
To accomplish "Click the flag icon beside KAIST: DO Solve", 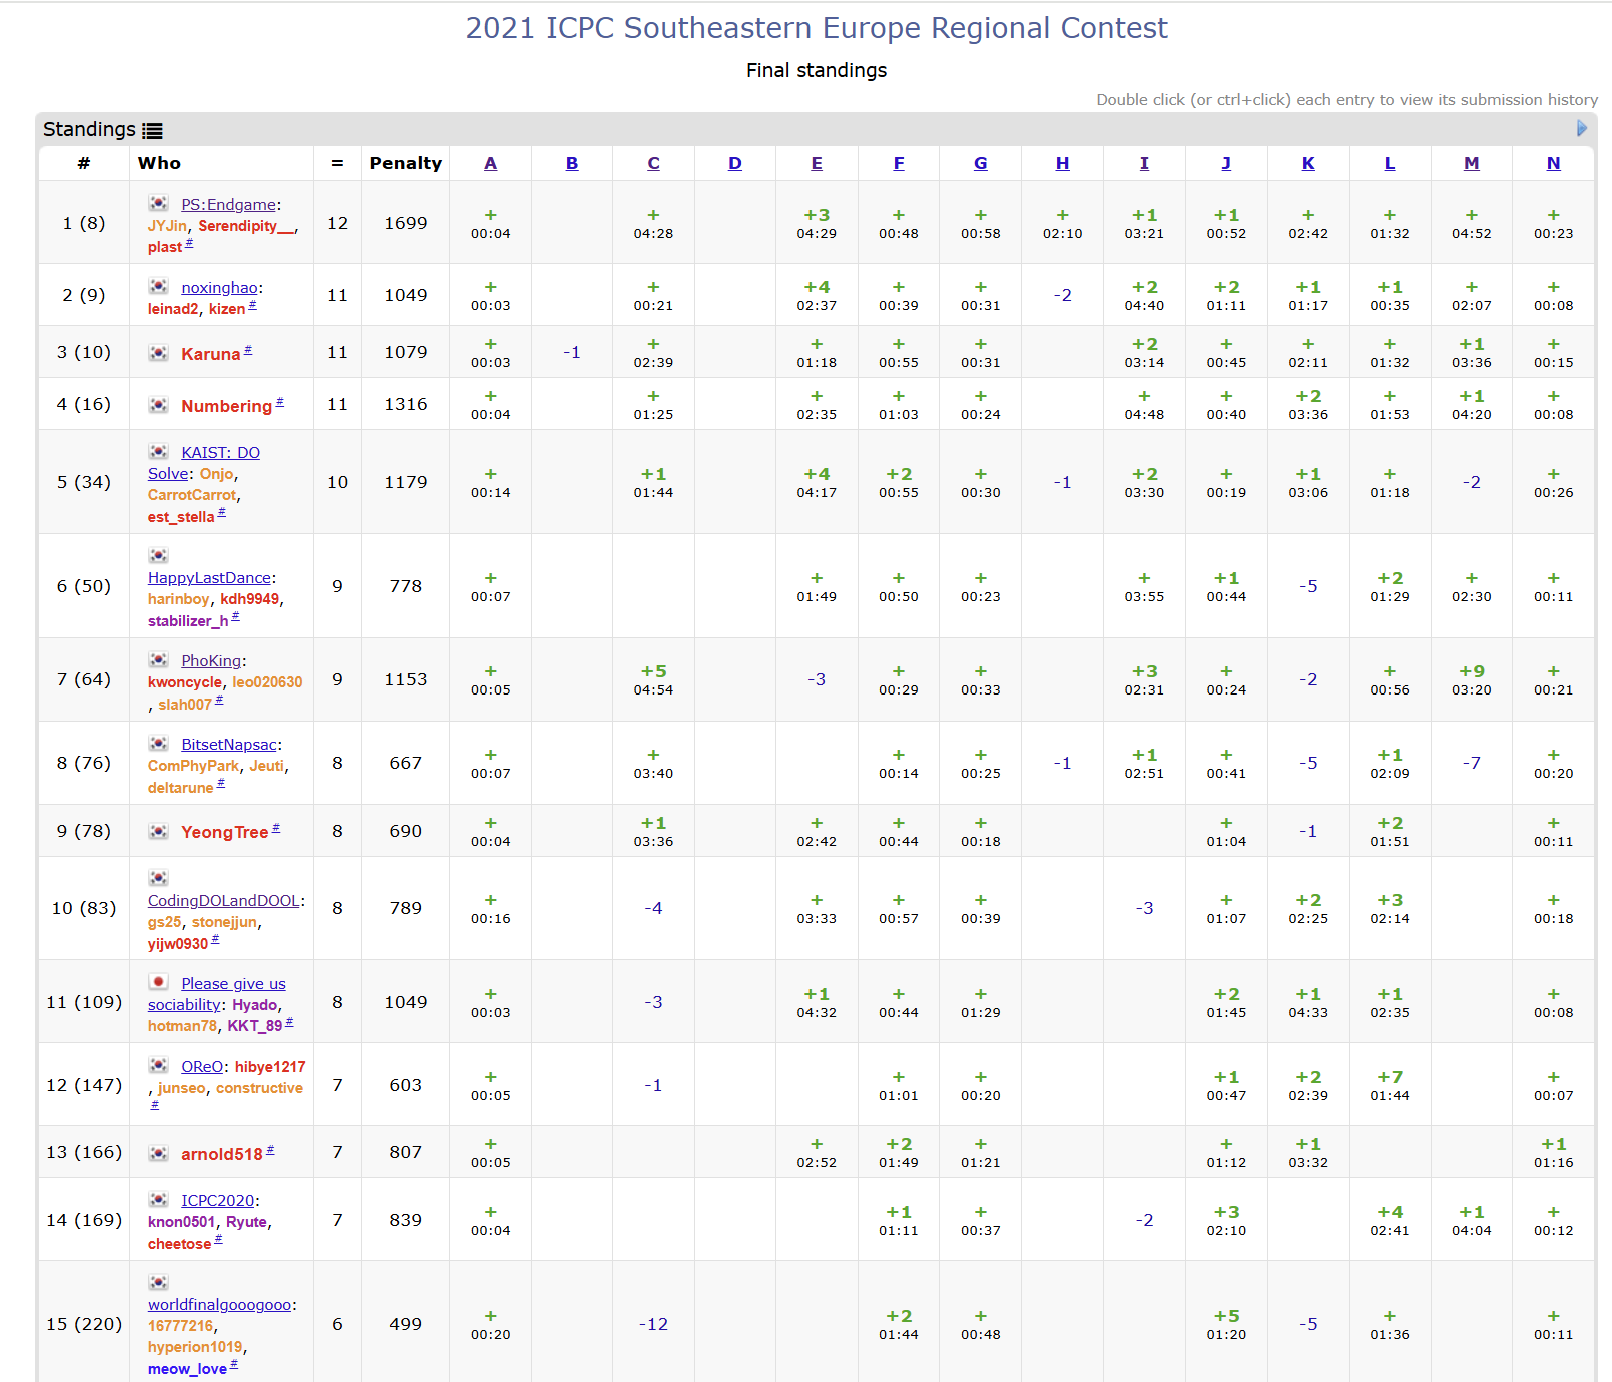I will (159, 451).
